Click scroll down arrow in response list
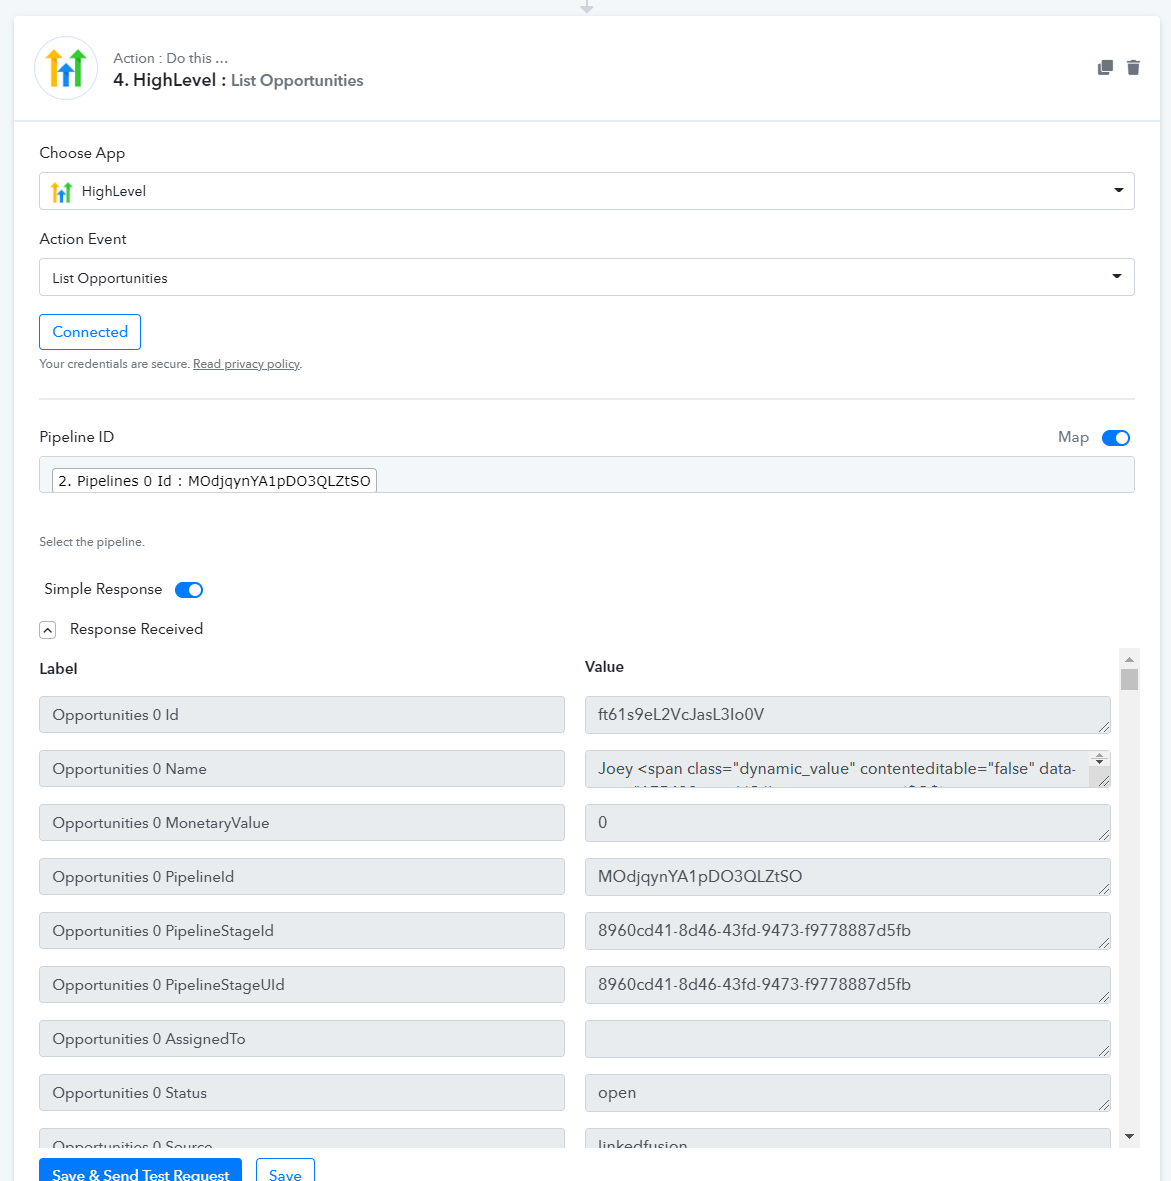 pyautogui.click(x=1129, y=1136)
